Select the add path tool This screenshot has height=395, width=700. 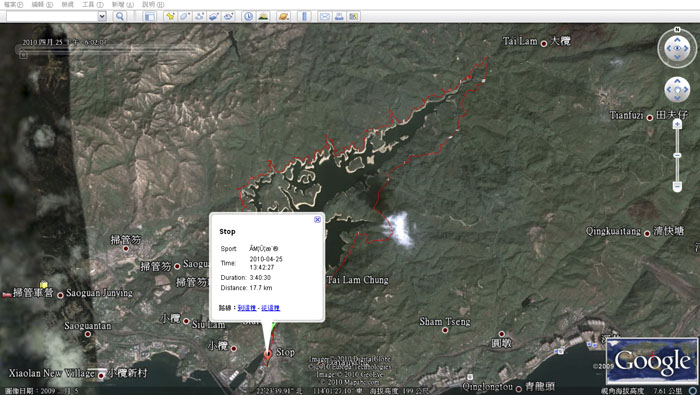[200, 17]
